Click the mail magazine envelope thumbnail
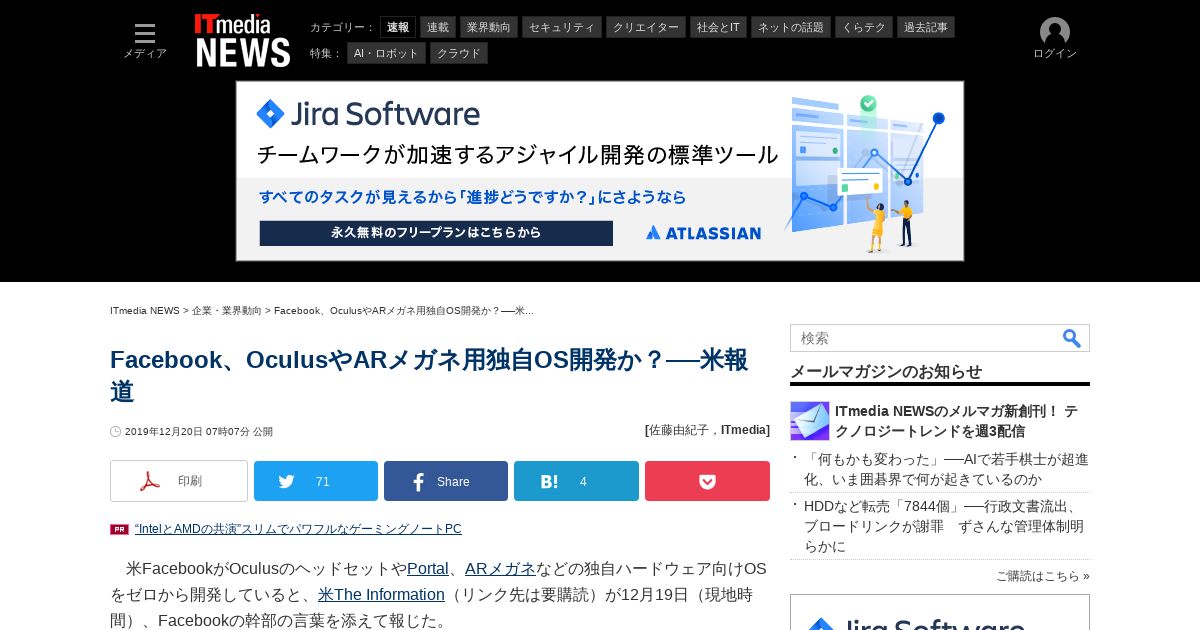Viewport: 1200px width, 630px height. point(810,421)
